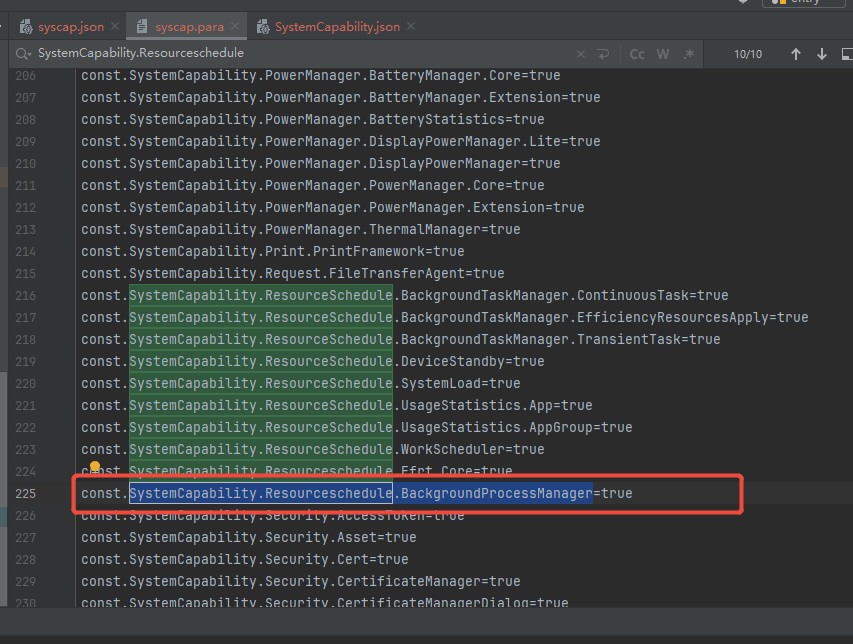Image resolution: width=853 pixels, height=644 pixels.
Task: Click line number 225 in the gutter
Action: click(26, 493)
